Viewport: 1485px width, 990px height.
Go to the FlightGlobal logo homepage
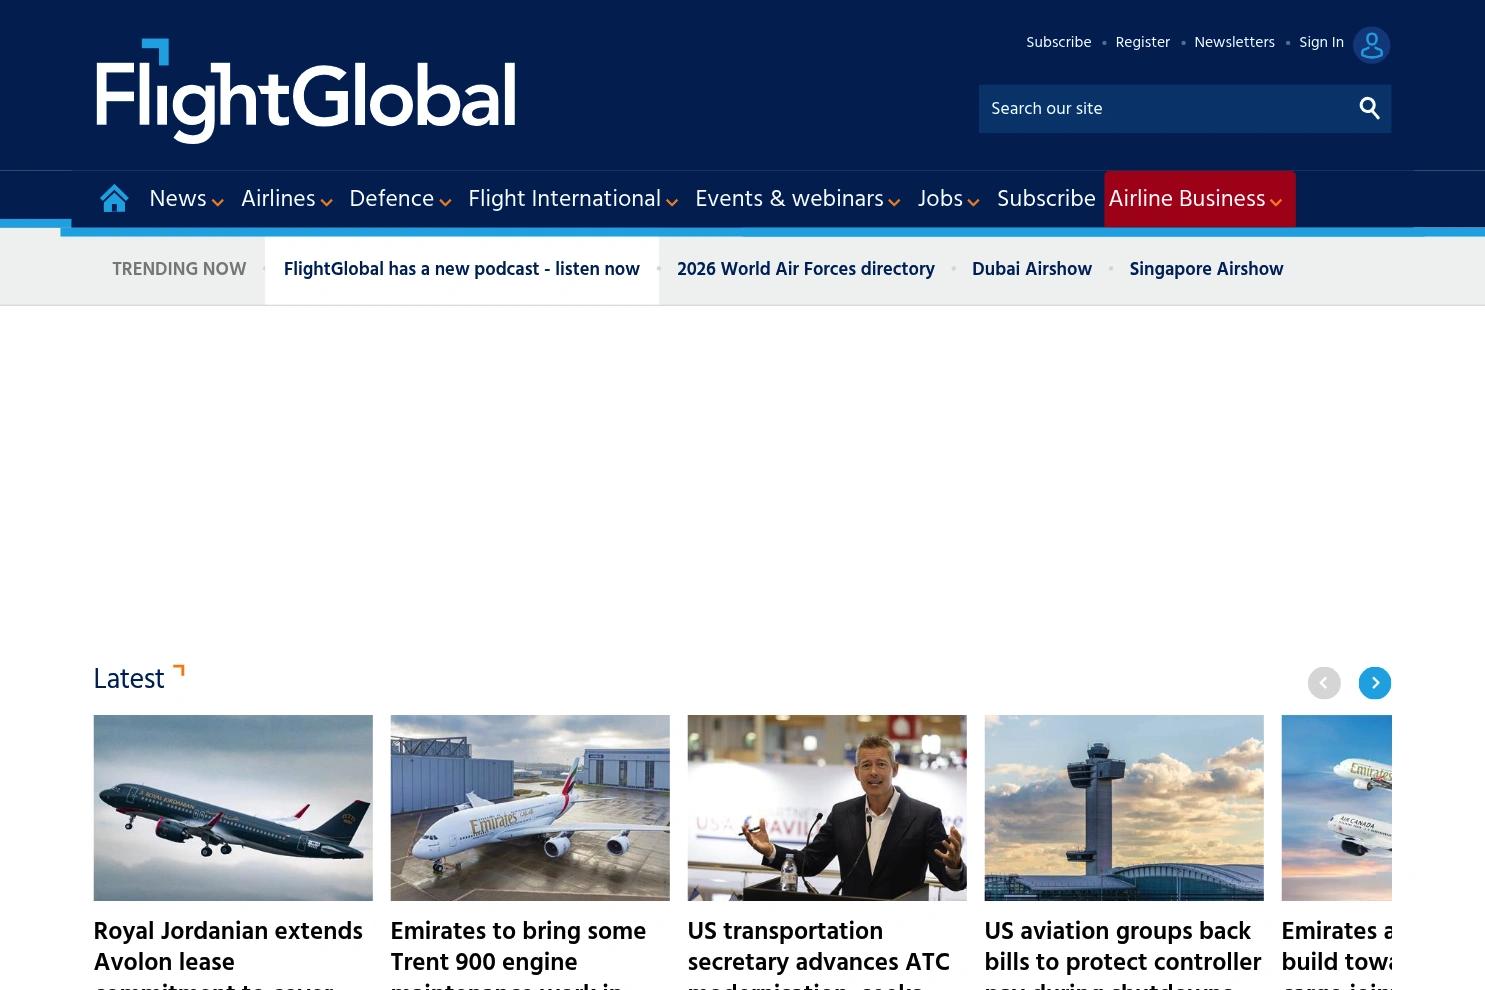(x=305, y=90)
